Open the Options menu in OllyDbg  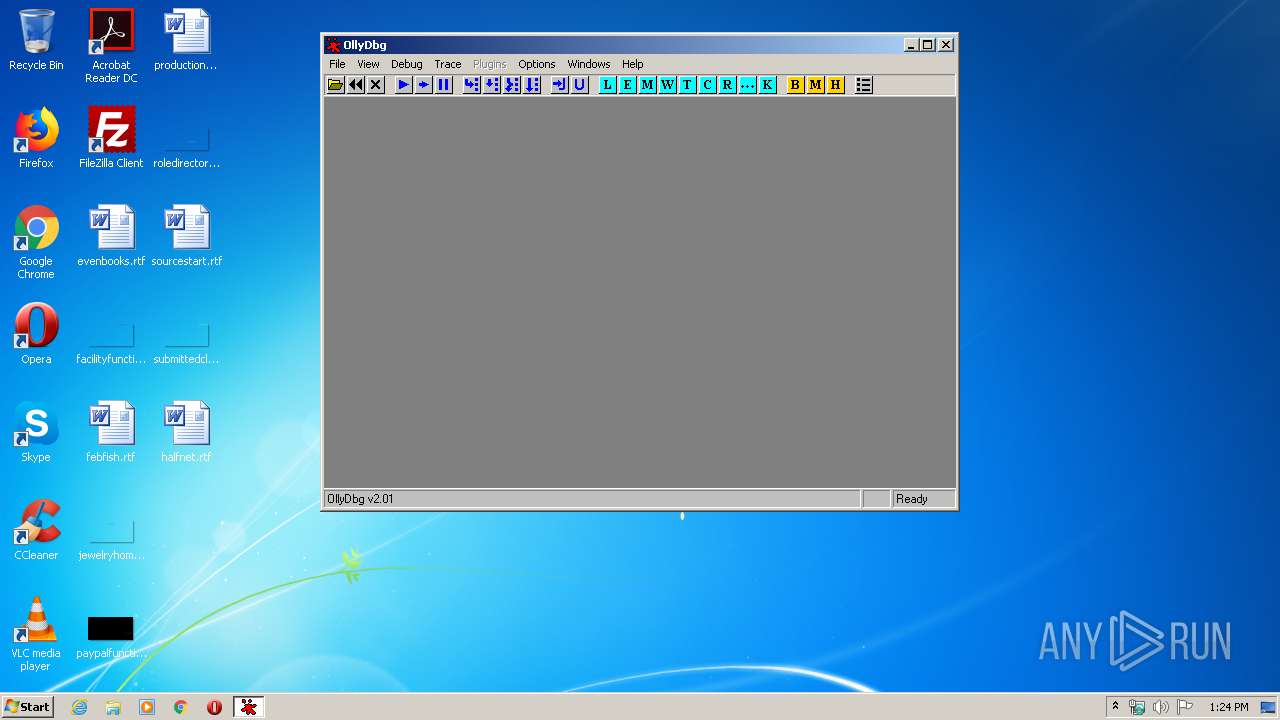(536, 64)
